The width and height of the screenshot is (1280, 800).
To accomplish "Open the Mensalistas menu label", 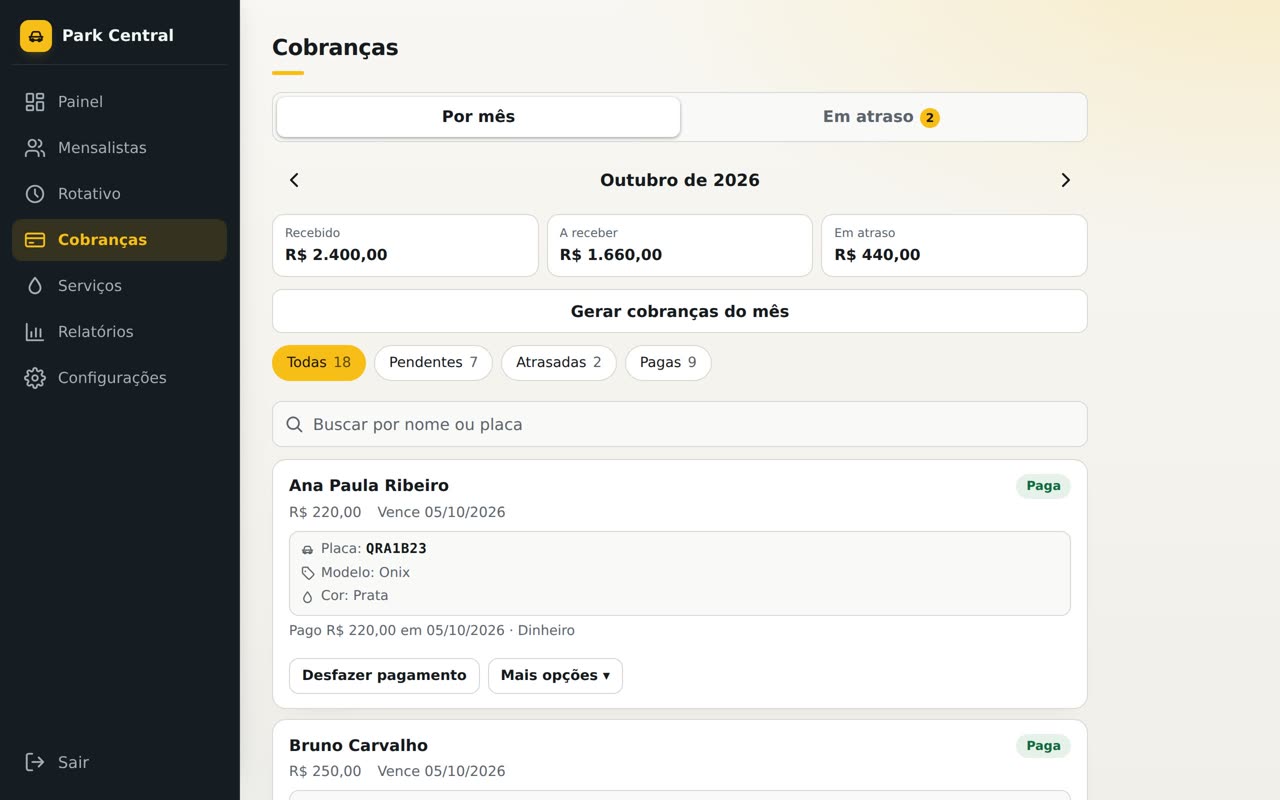I will [x=102, y=148].
